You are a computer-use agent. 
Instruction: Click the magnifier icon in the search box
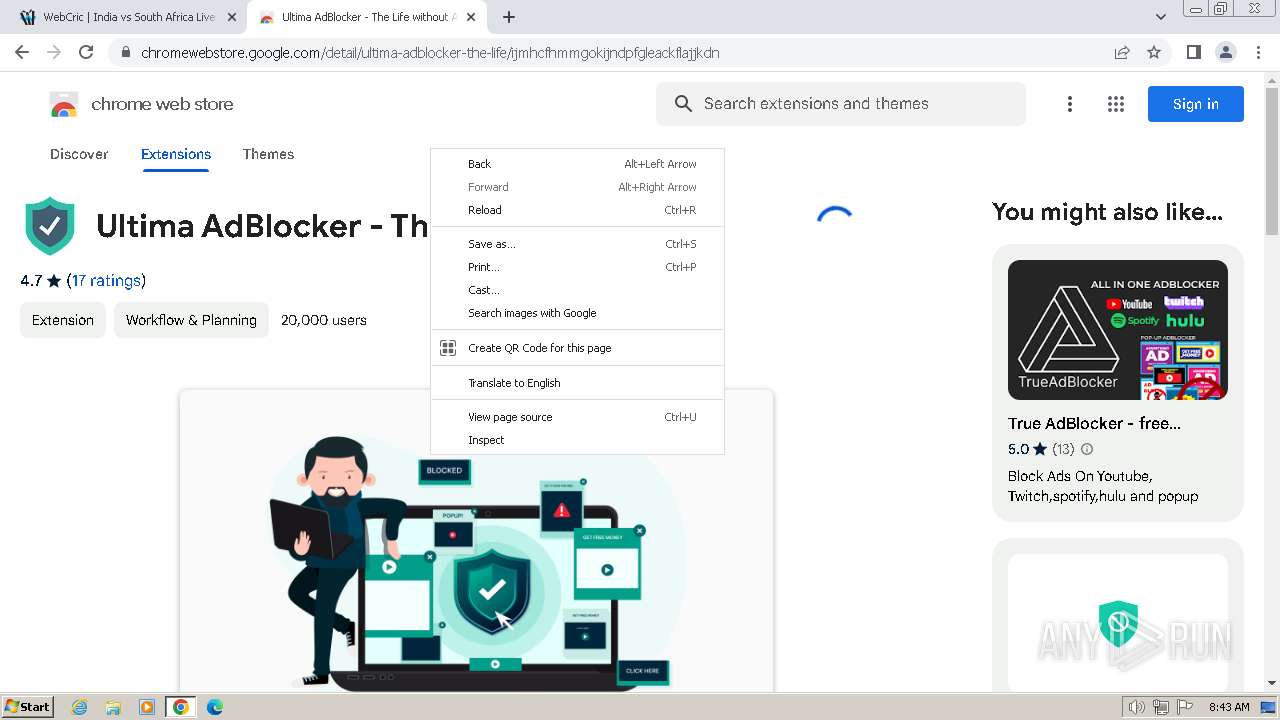[684, 104]
